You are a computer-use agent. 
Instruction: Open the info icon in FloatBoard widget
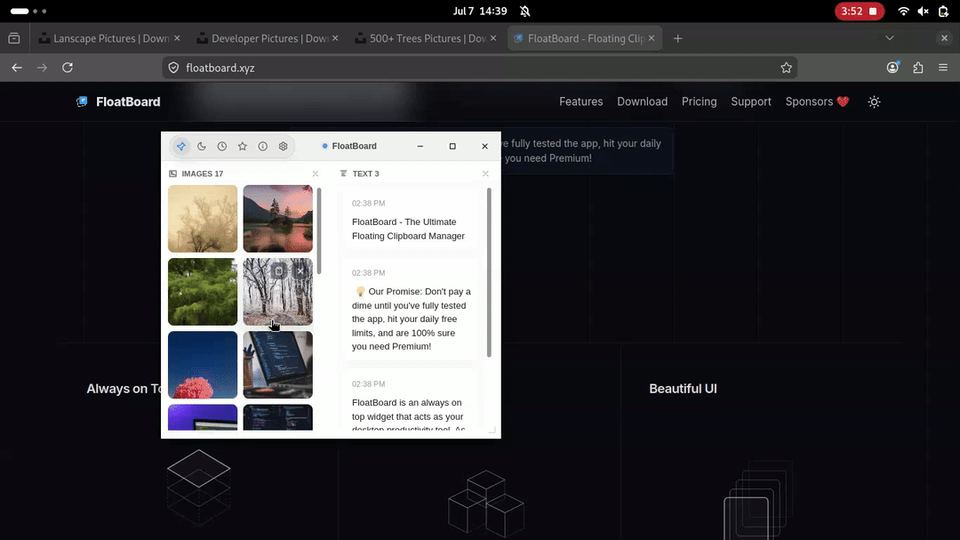coord(263,146)
